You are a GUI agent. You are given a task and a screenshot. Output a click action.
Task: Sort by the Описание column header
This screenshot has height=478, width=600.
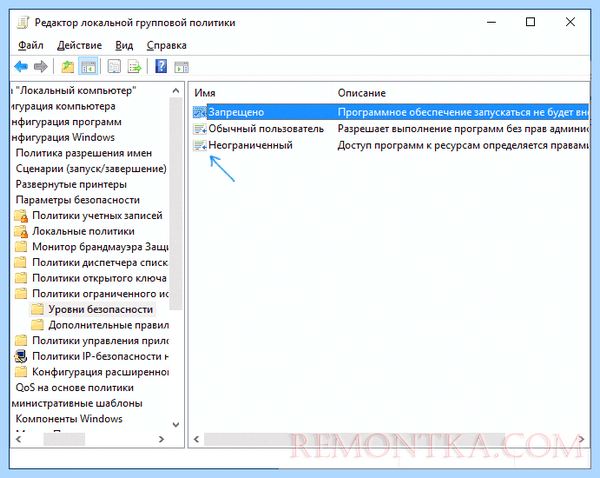point(362,93)
